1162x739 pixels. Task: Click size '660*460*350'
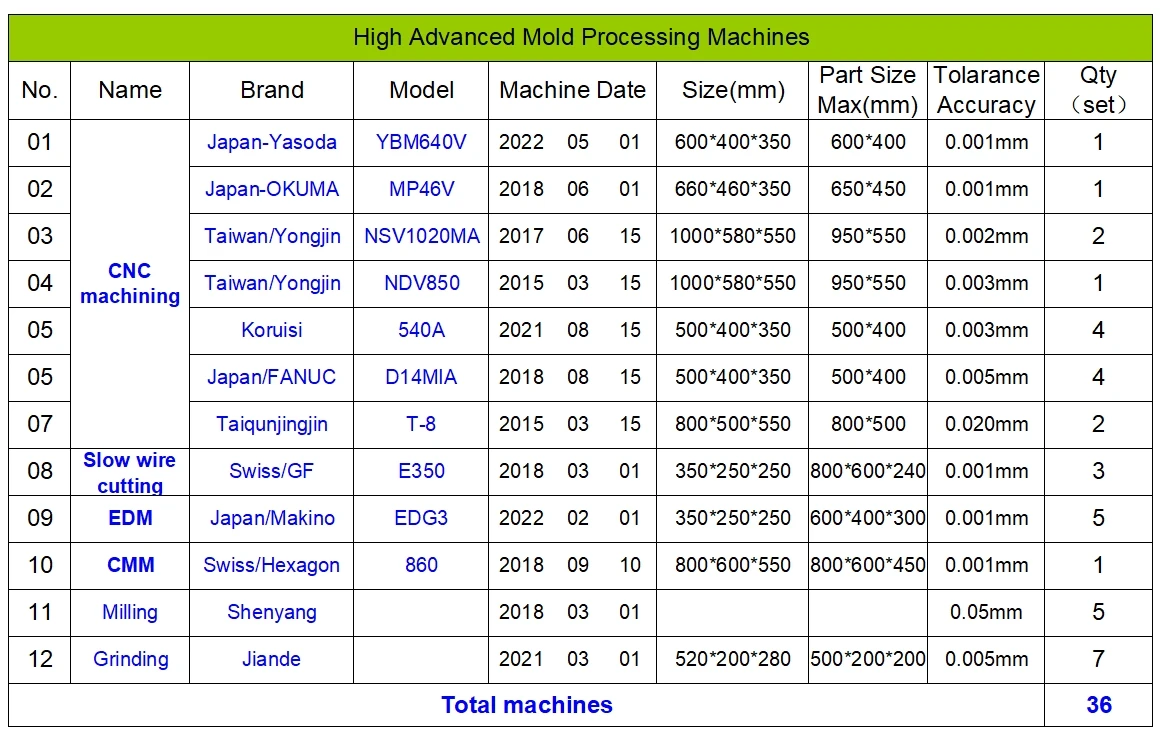pyautogui.click(x=733, y=190)
